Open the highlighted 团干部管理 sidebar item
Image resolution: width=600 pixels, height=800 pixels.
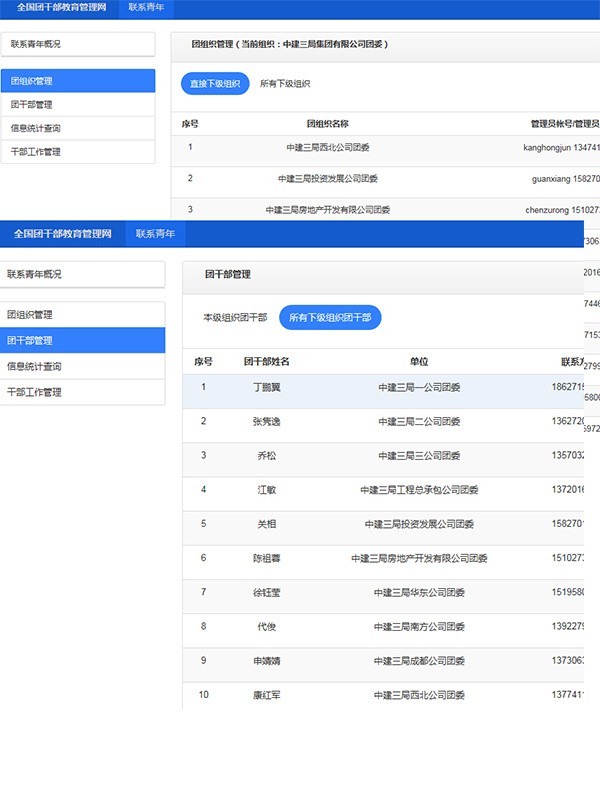tap(82, 340)
